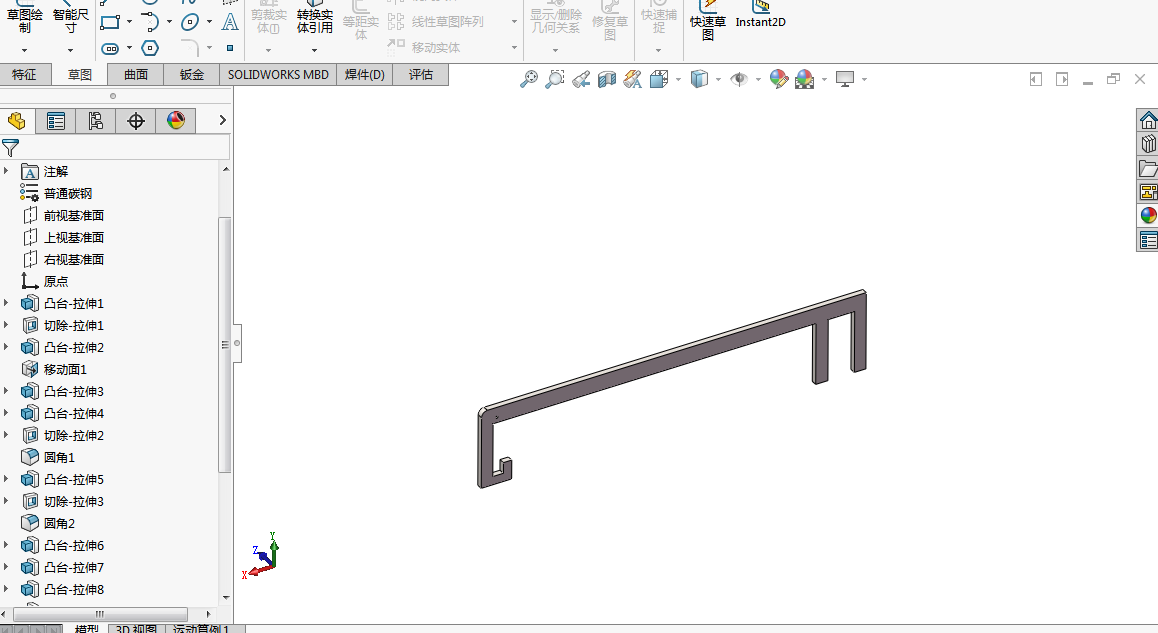1158x633 pixels.
Task: Click the feature tree filter funnel icon
Action: tap(10, 148)
